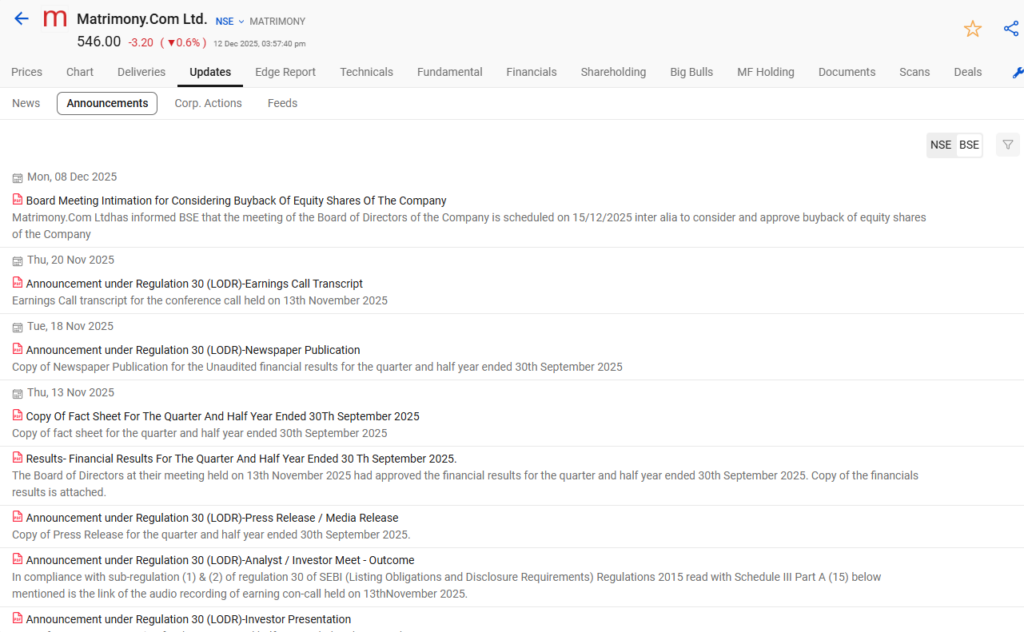
Task: Open the announcements filter funnel
Action: [x=1008, y=145]
